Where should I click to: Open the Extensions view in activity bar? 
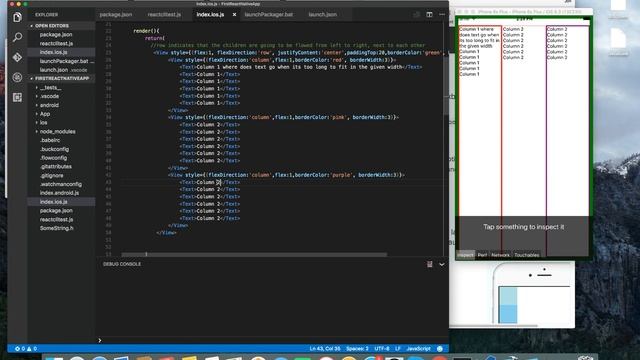pos(17,97)
